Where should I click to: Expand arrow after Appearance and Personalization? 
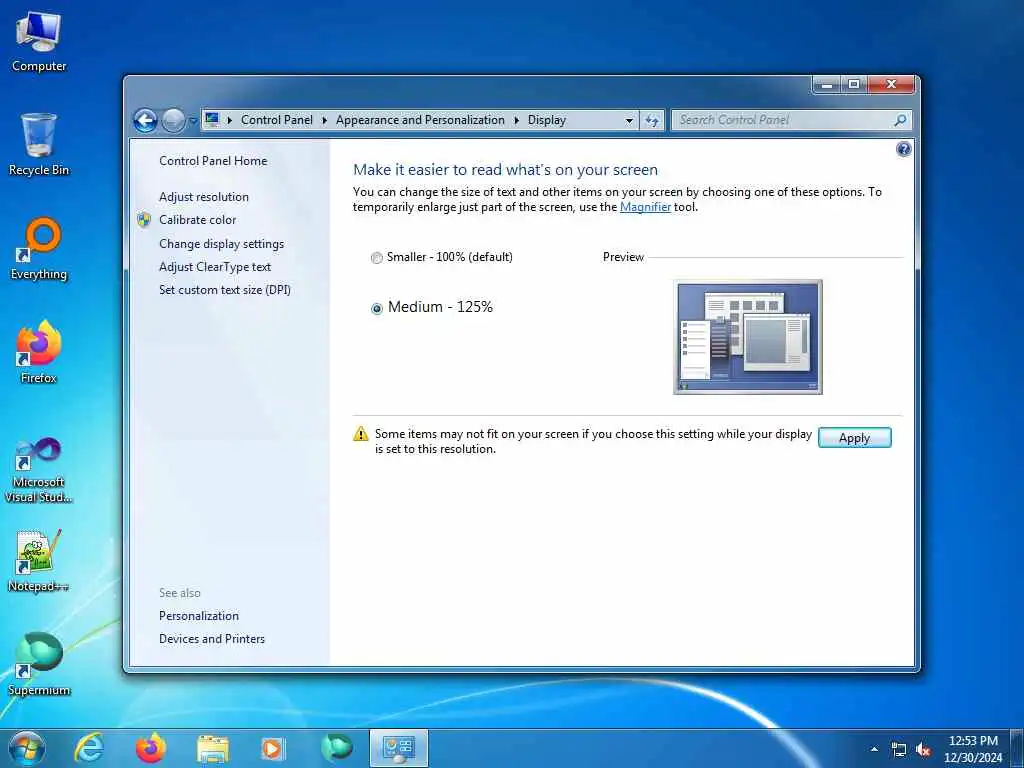point(516,120)
